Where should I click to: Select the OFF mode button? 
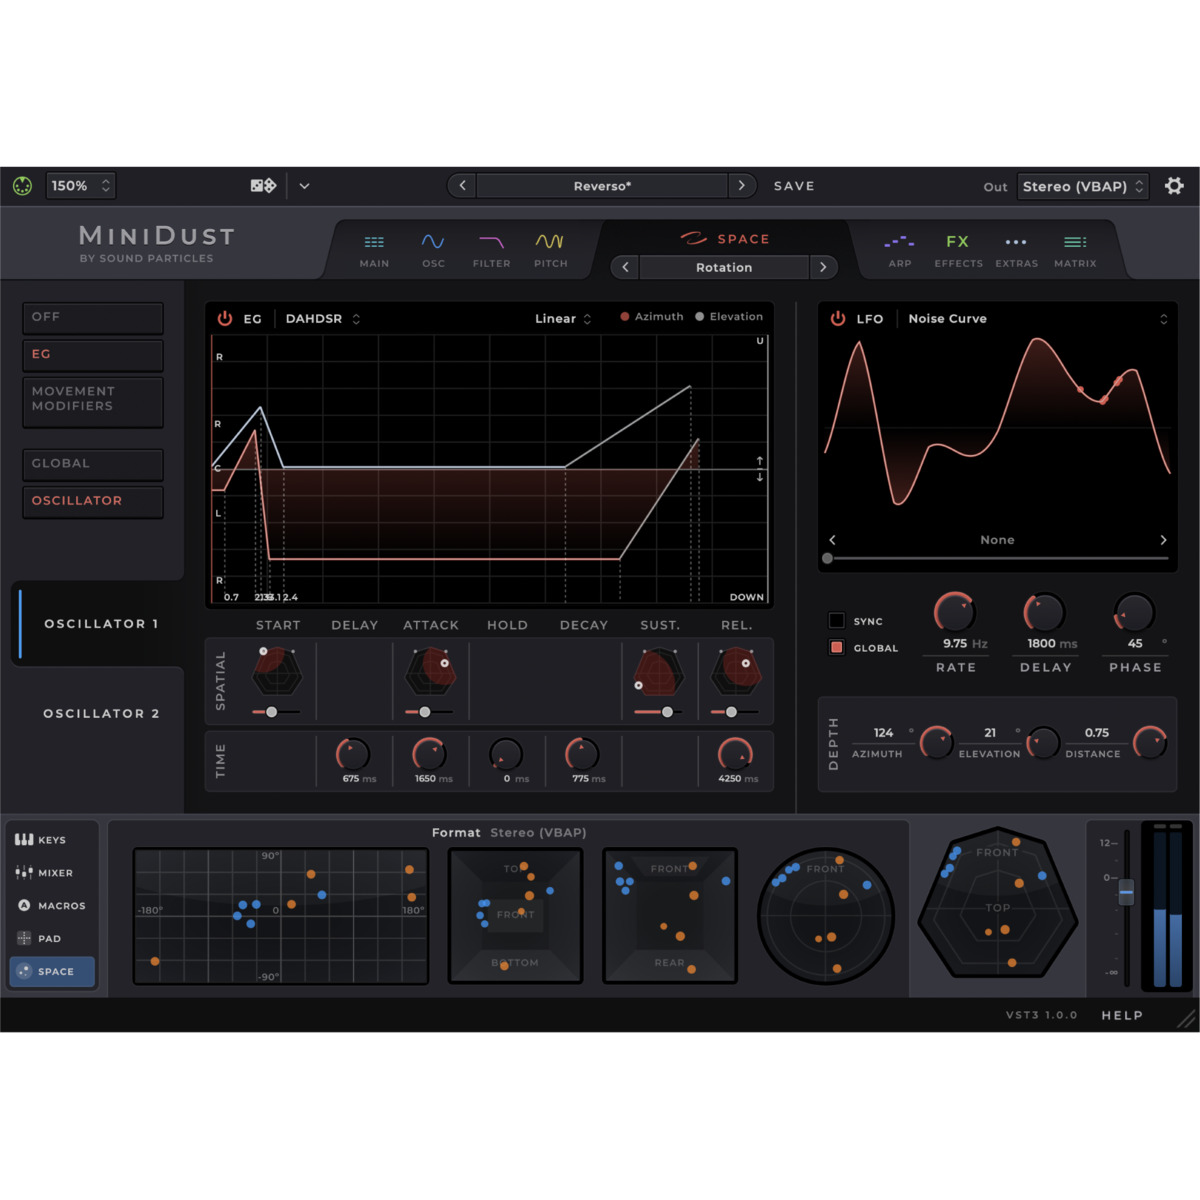point(93,318)
